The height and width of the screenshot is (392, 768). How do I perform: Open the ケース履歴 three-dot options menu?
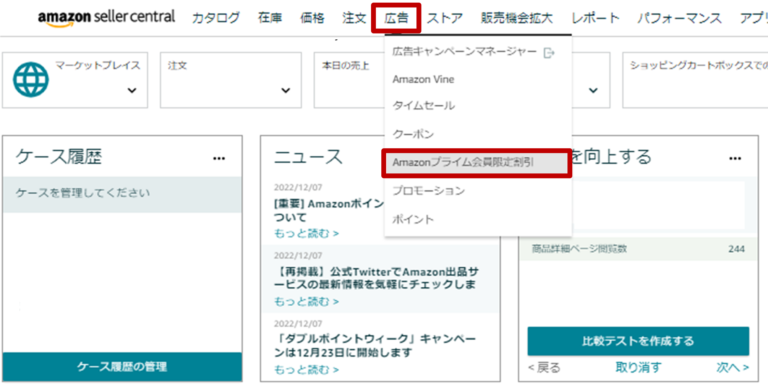219,158
